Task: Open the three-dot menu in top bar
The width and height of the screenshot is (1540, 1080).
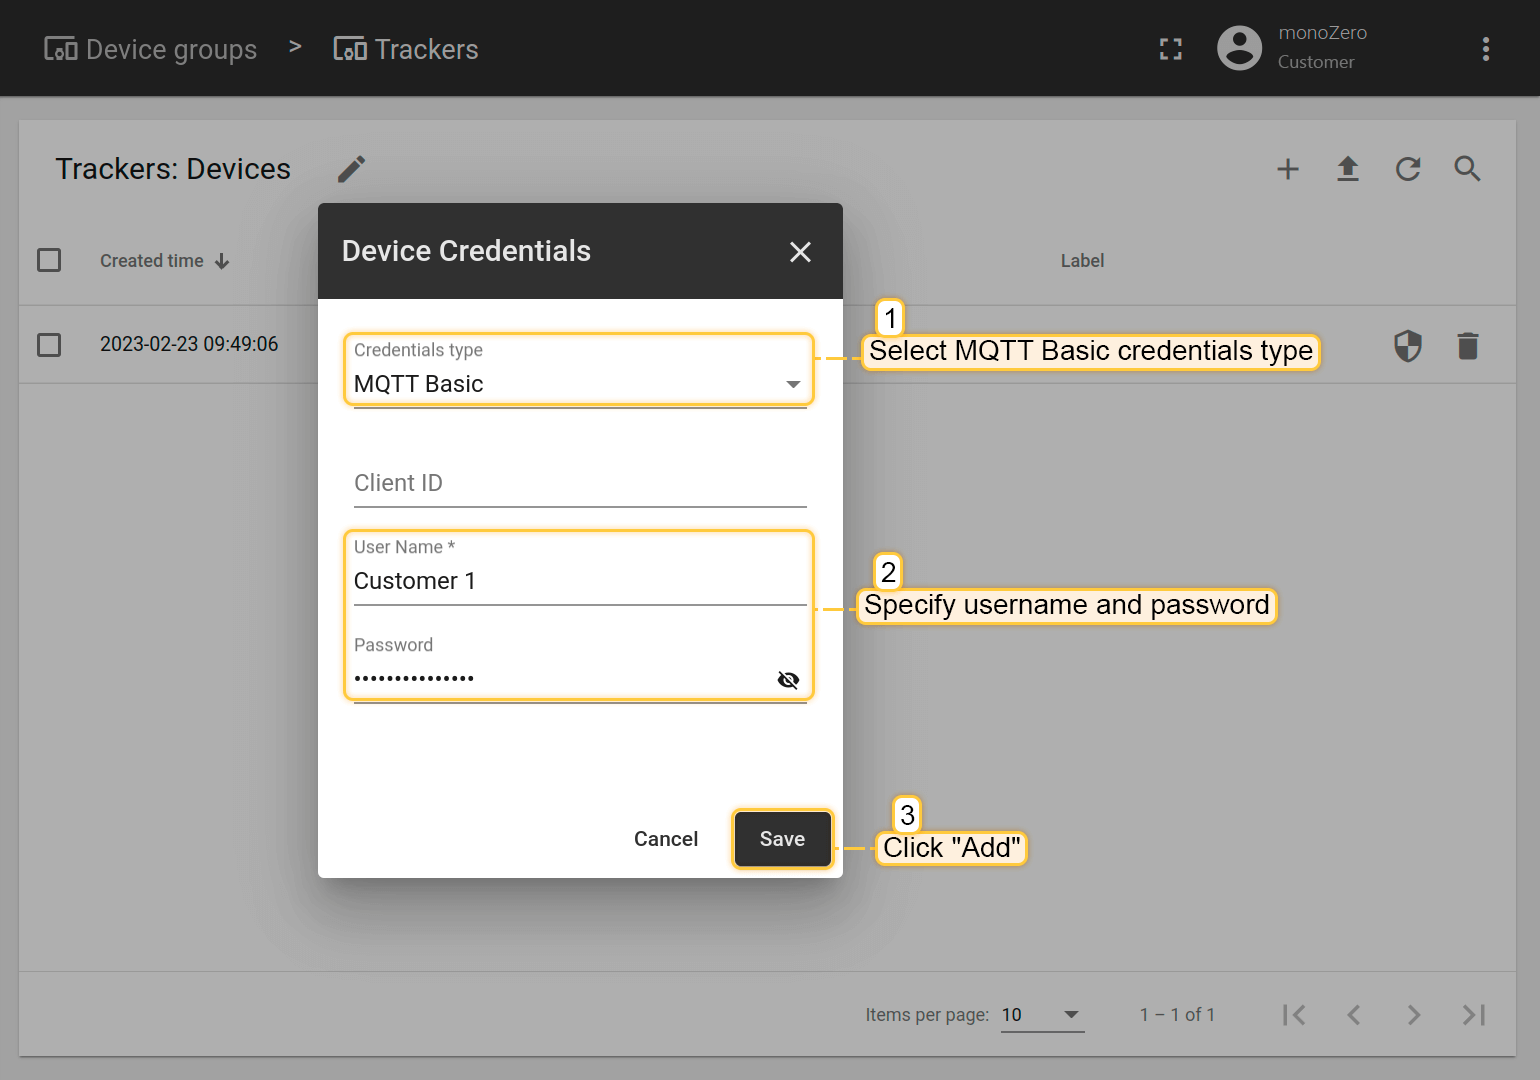Action: (1485, 49)
